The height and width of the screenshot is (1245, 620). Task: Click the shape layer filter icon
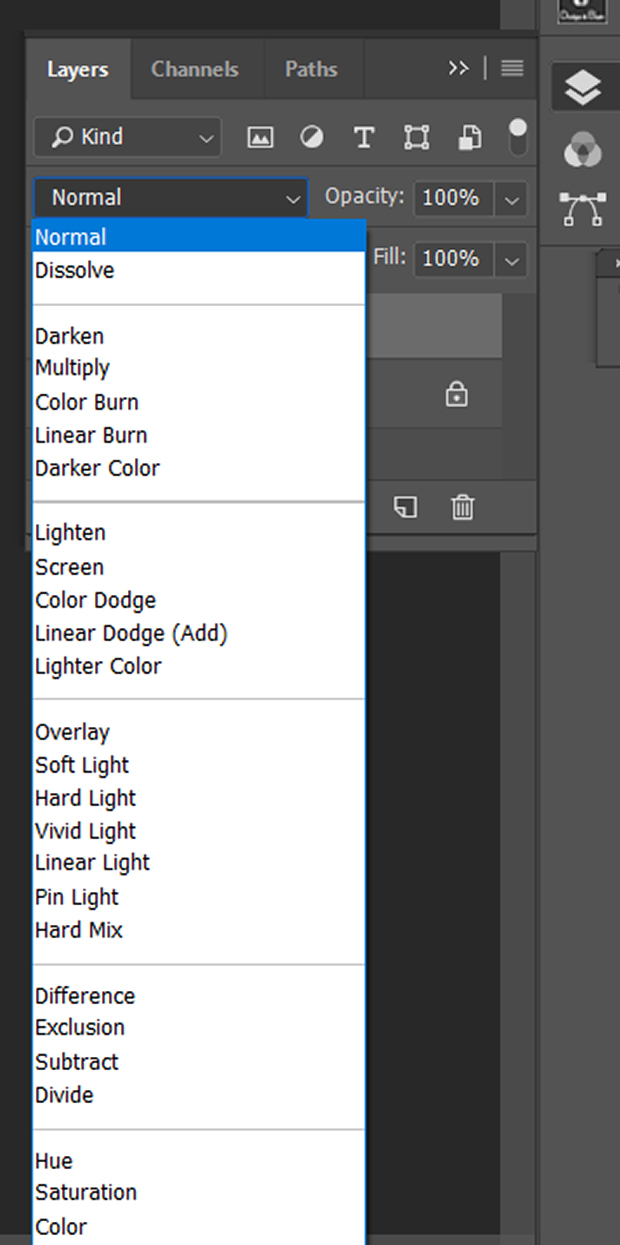(x=416, y=137)
